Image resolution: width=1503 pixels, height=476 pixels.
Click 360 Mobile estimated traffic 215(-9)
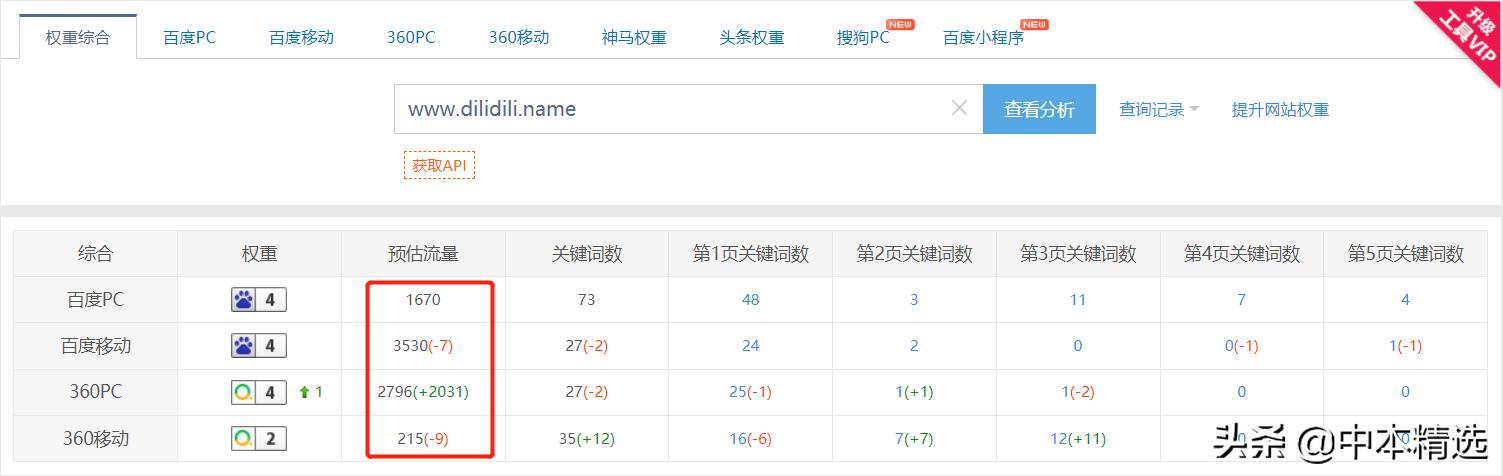click(x=423, y=439)
